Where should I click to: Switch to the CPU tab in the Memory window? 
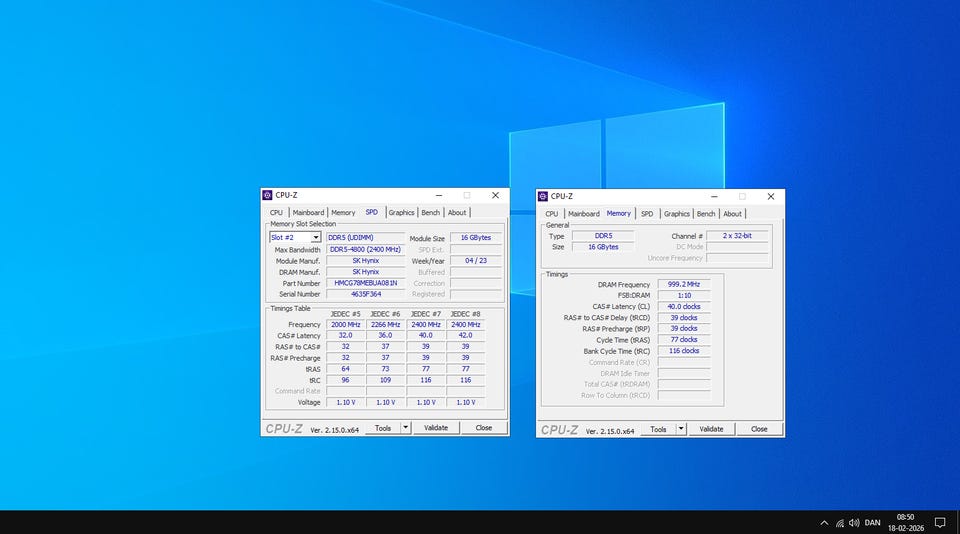(x=552, y=213)
